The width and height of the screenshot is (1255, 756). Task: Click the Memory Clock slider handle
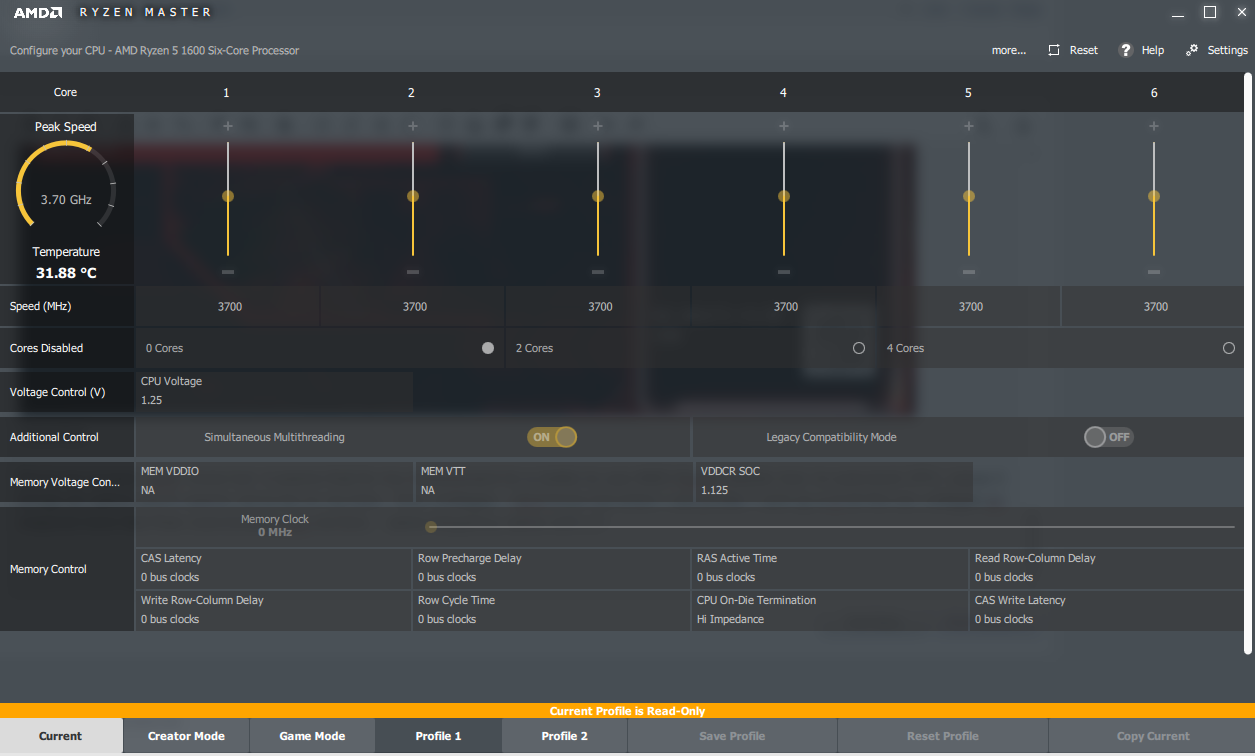tap(431, 527)
